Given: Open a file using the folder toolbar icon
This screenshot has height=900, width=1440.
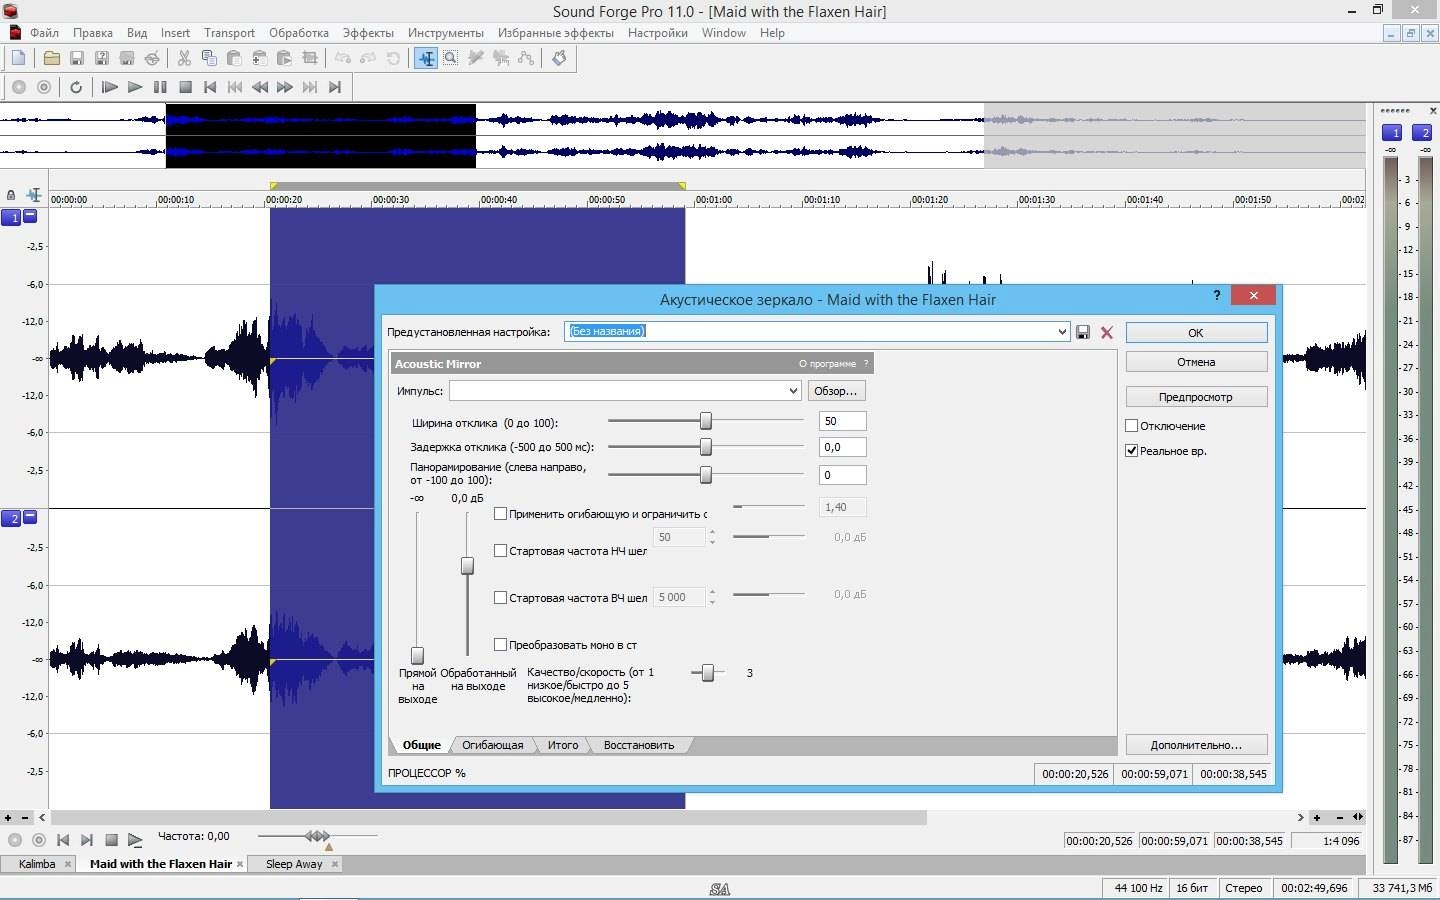Looking at the screenshot, I should tap(51, 58).
